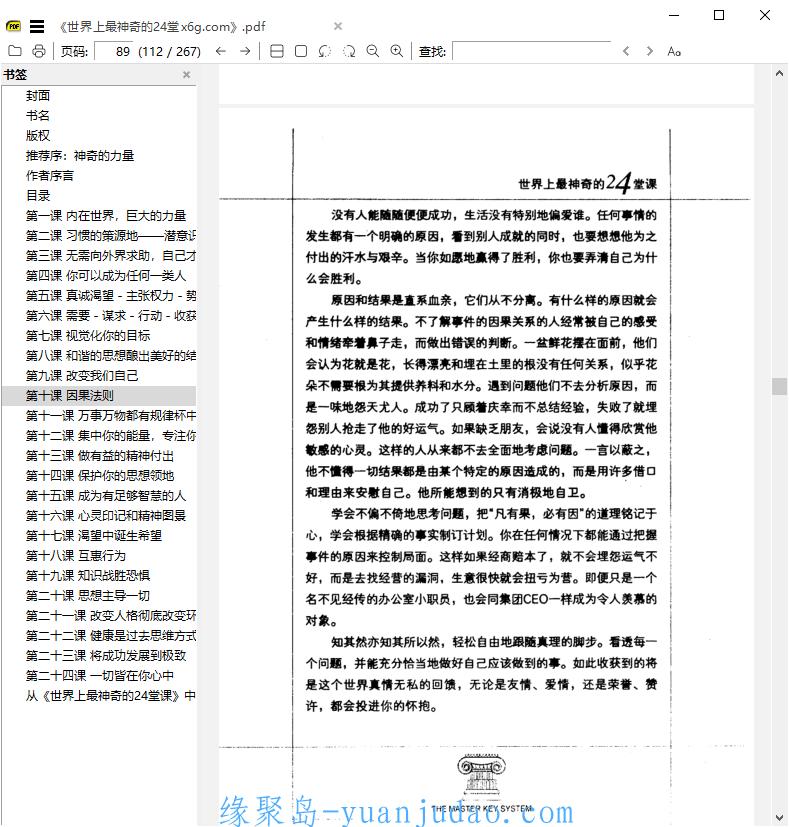Open last bookmark 从《世界上最神奇的24堂课》中
This screenshot has width=789, height=827.
click(x=111, y=696)
